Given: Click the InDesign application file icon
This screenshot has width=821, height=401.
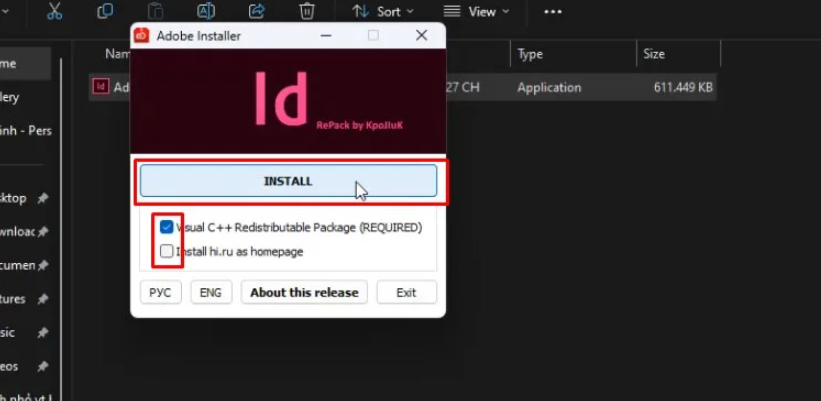Looking at the screenshot, I should (x=100, y=87).
